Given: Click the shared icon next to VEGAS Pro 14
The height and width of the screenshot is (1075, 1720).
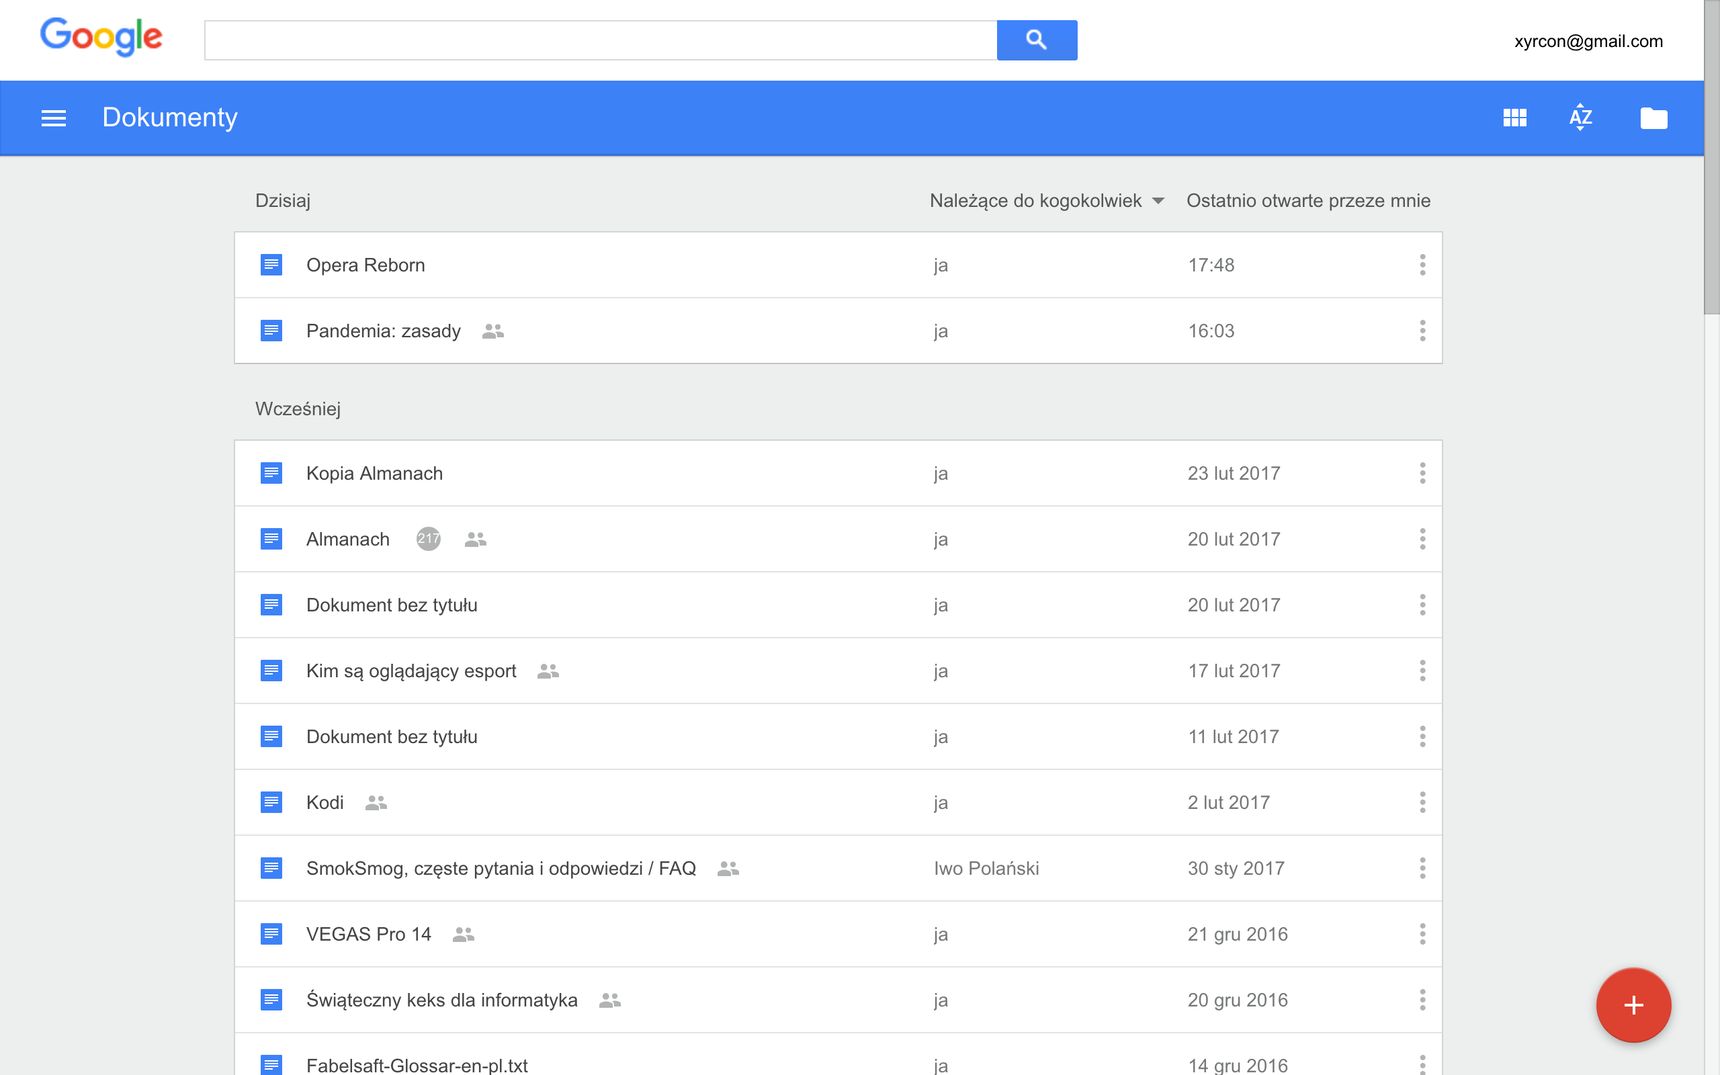Looking at the screenshot, I should [463, 935].
